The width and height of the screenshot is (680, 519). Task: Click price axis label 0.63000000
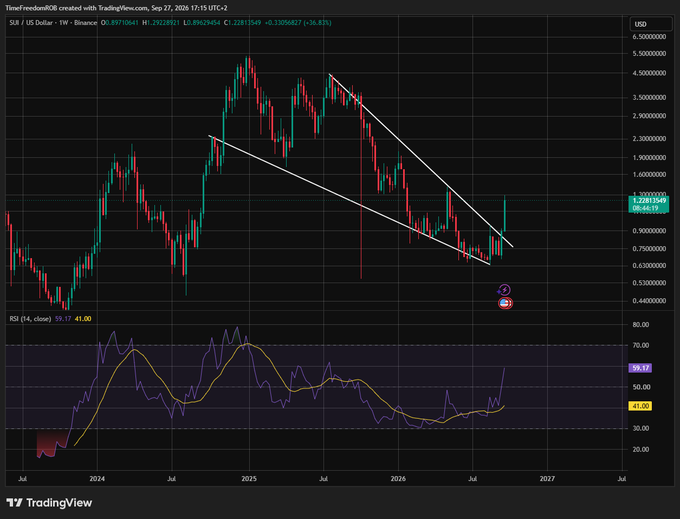(x=649, y=265)
